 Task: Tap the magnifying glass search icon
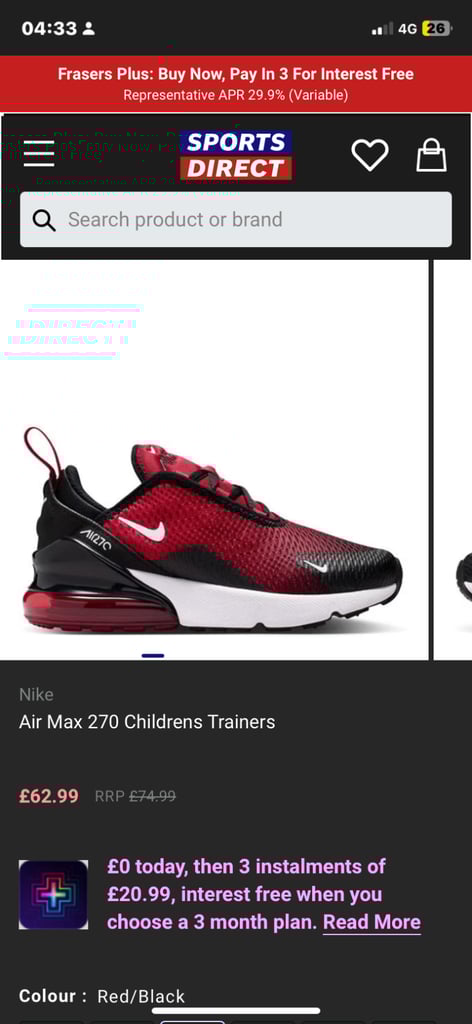[x=44, y=220]
